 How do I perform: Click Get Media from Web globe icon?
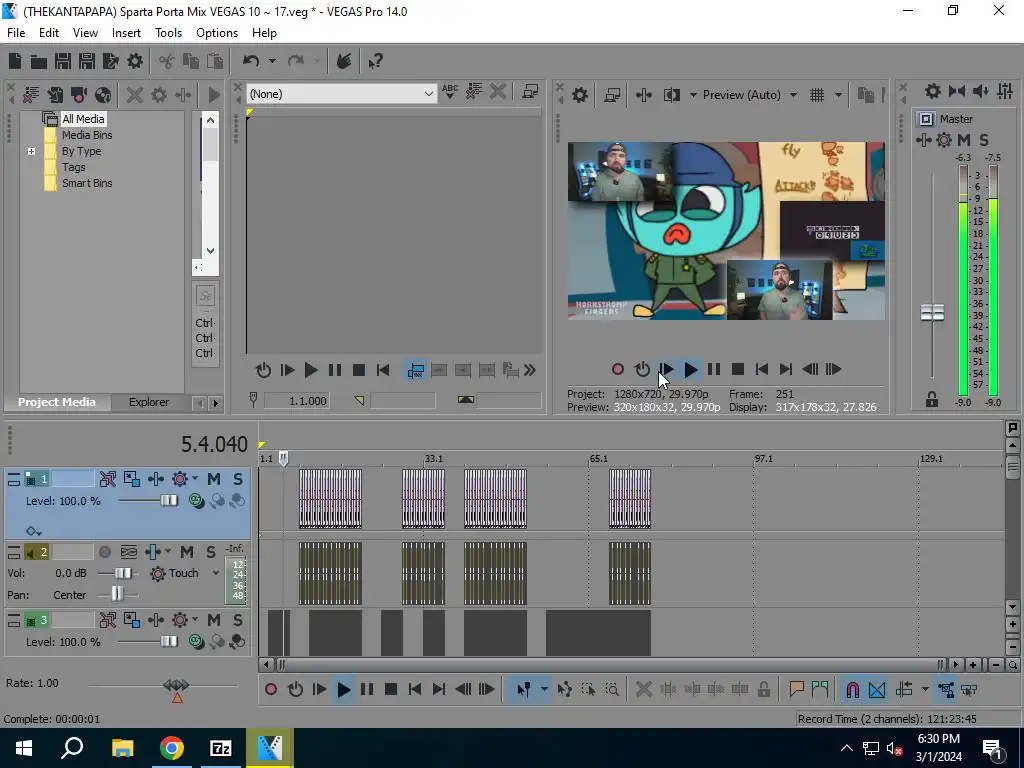pos(103,95)
